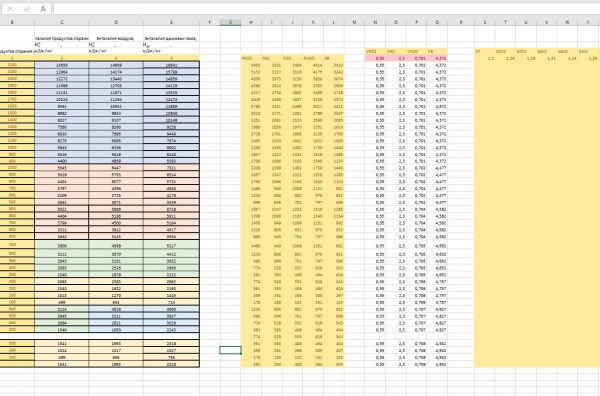600x396 pixels.
Task: Select highlighted column G header
Action: tap(230, 22)
